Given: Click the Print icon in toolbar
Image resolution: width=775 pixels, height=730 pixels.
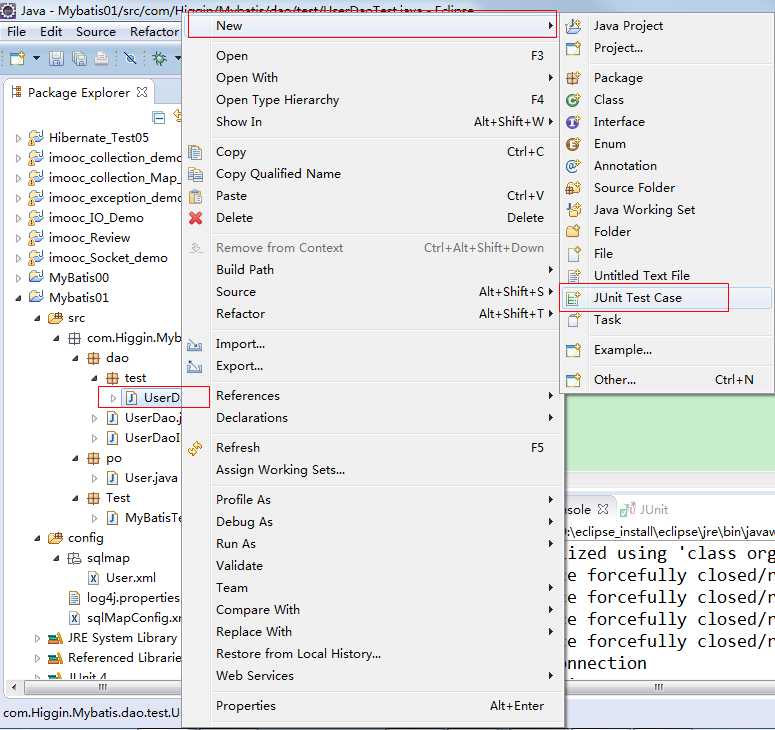Looking at the screenshot, I should (101, 58).
